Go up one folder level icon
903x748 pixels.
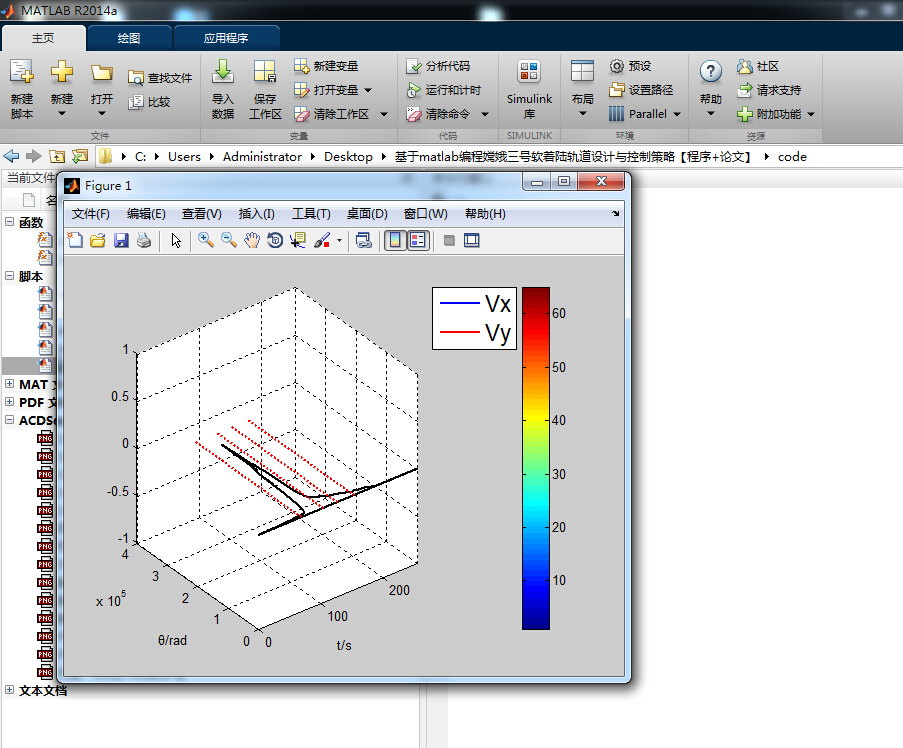click(57, 156)
